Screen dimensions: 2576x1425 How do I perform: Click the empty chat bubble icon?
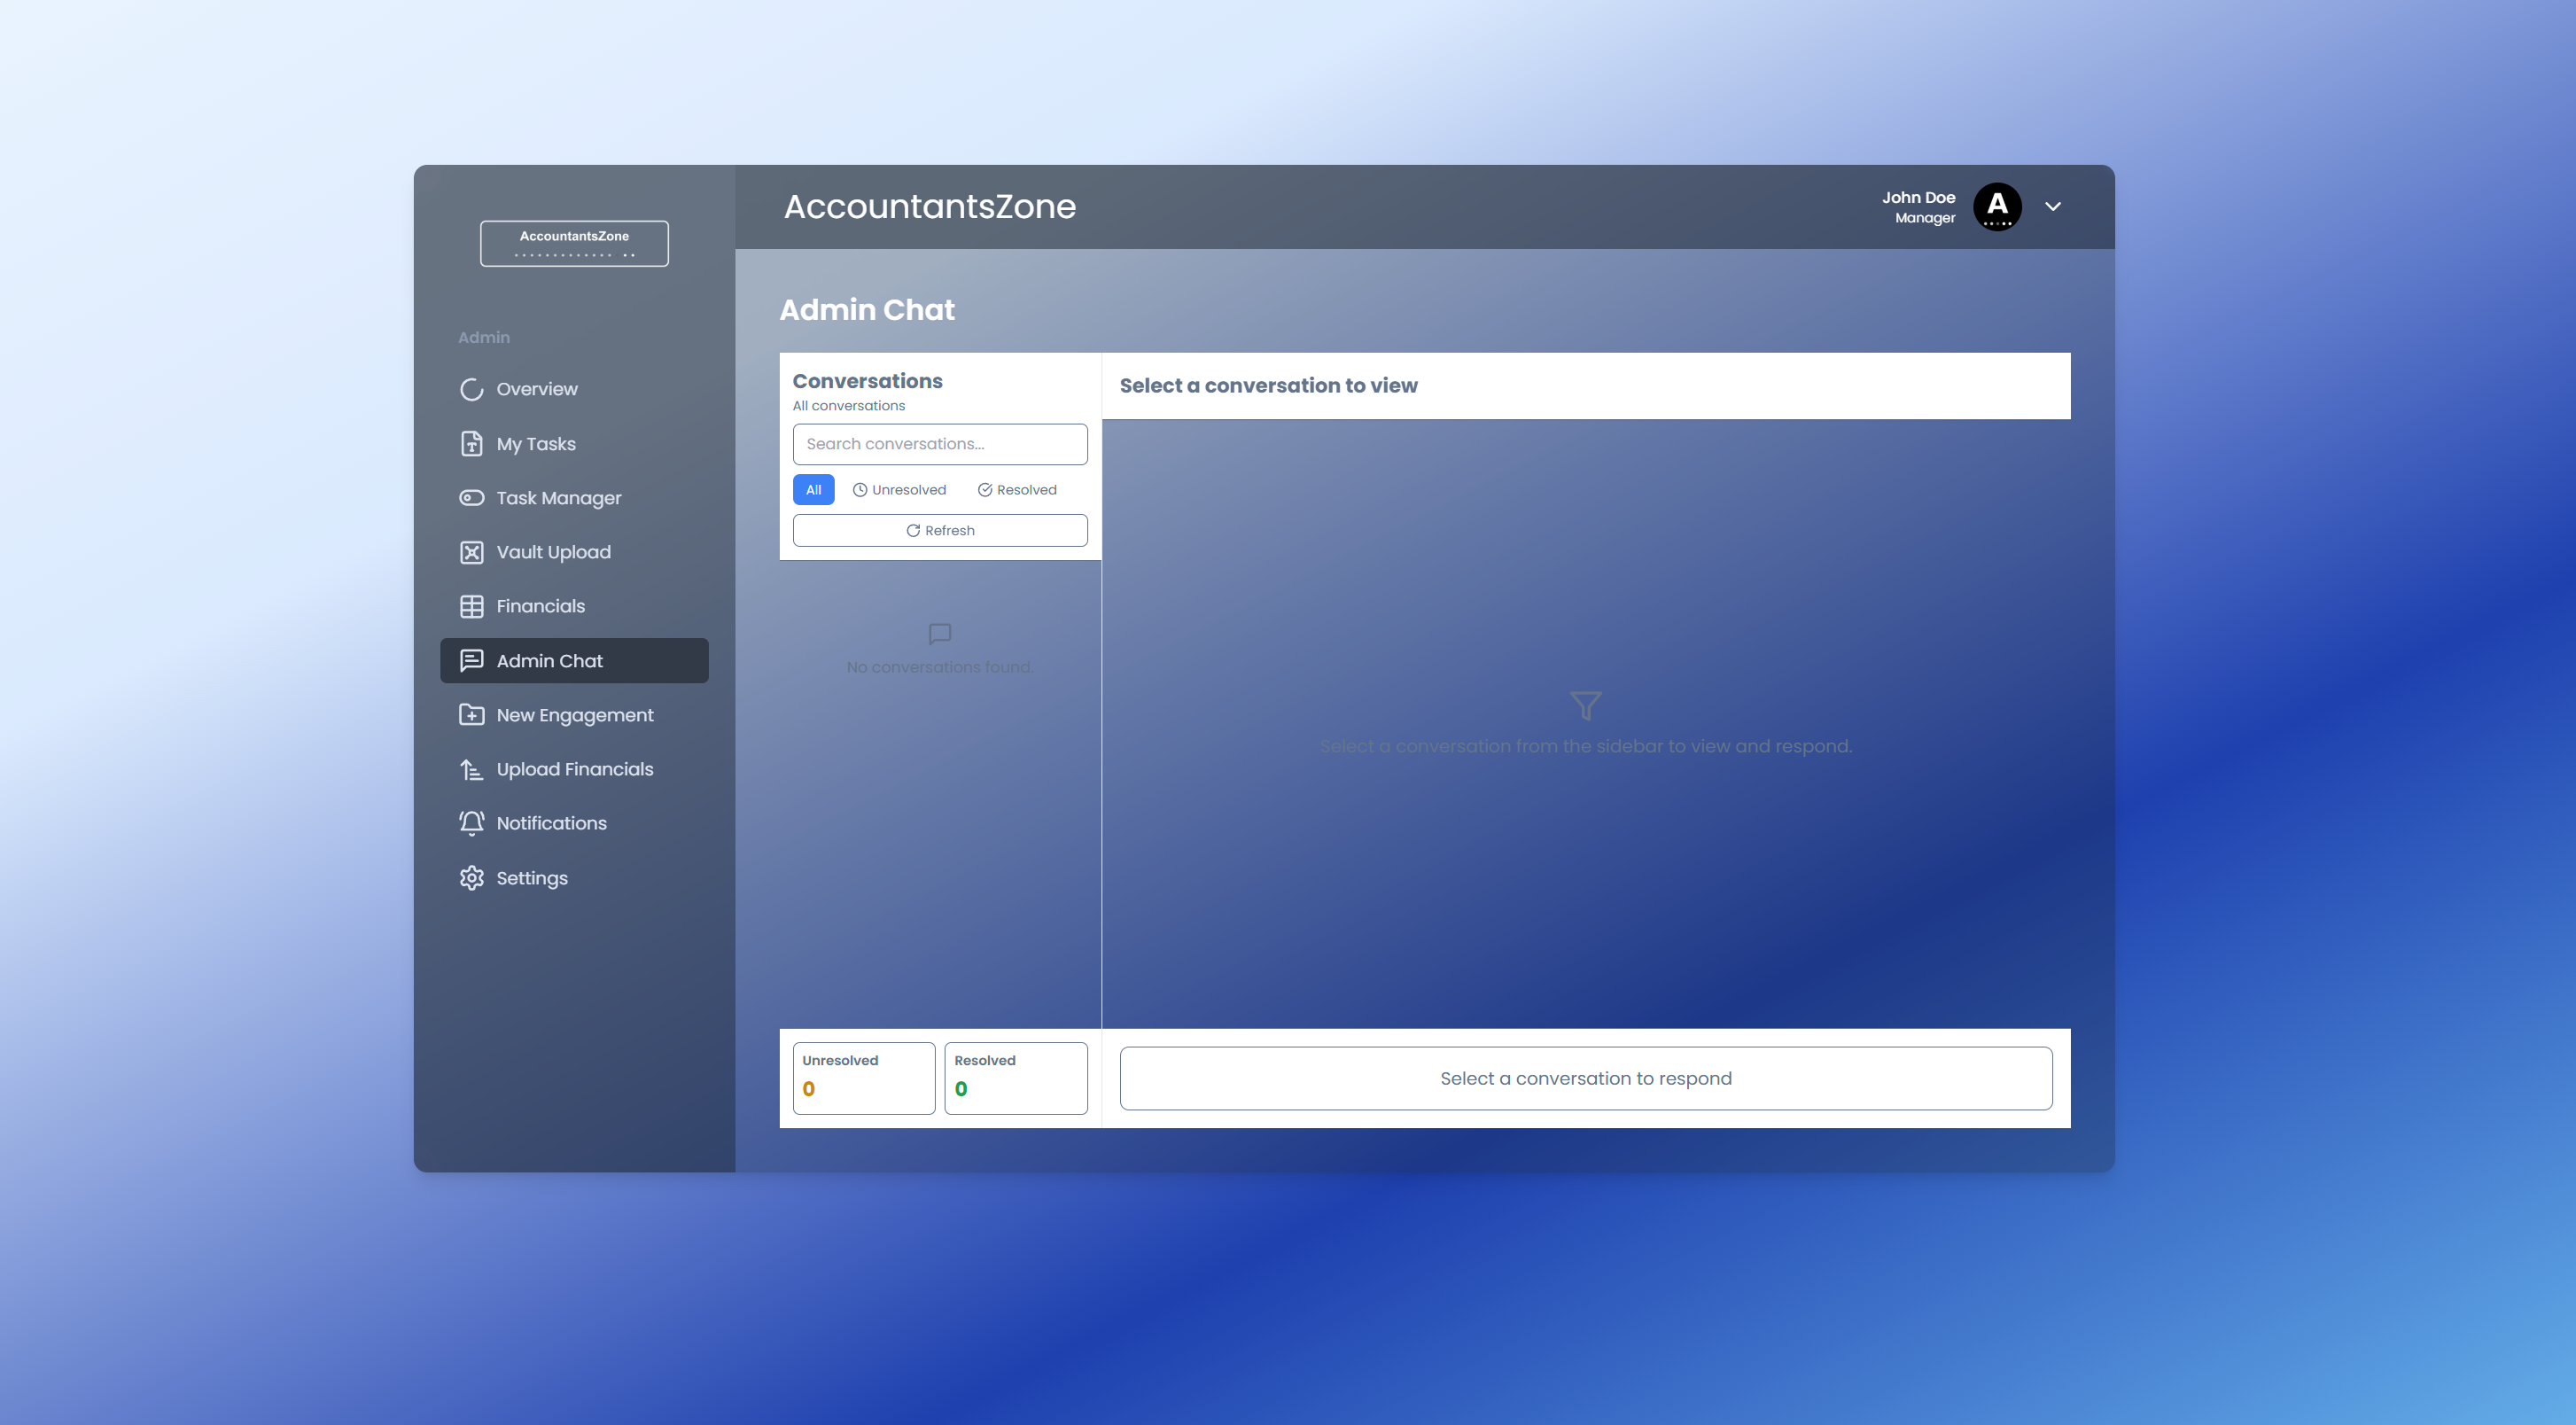click(940, 634)
